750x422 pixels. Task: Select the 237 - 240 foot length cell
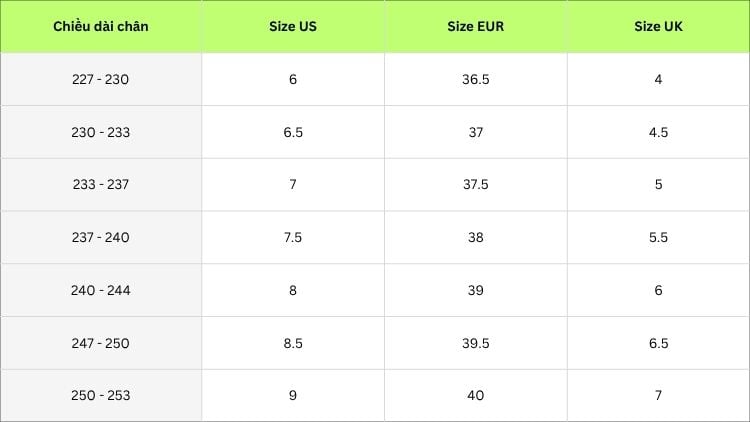pyautogui.click(x=101, y=237)
